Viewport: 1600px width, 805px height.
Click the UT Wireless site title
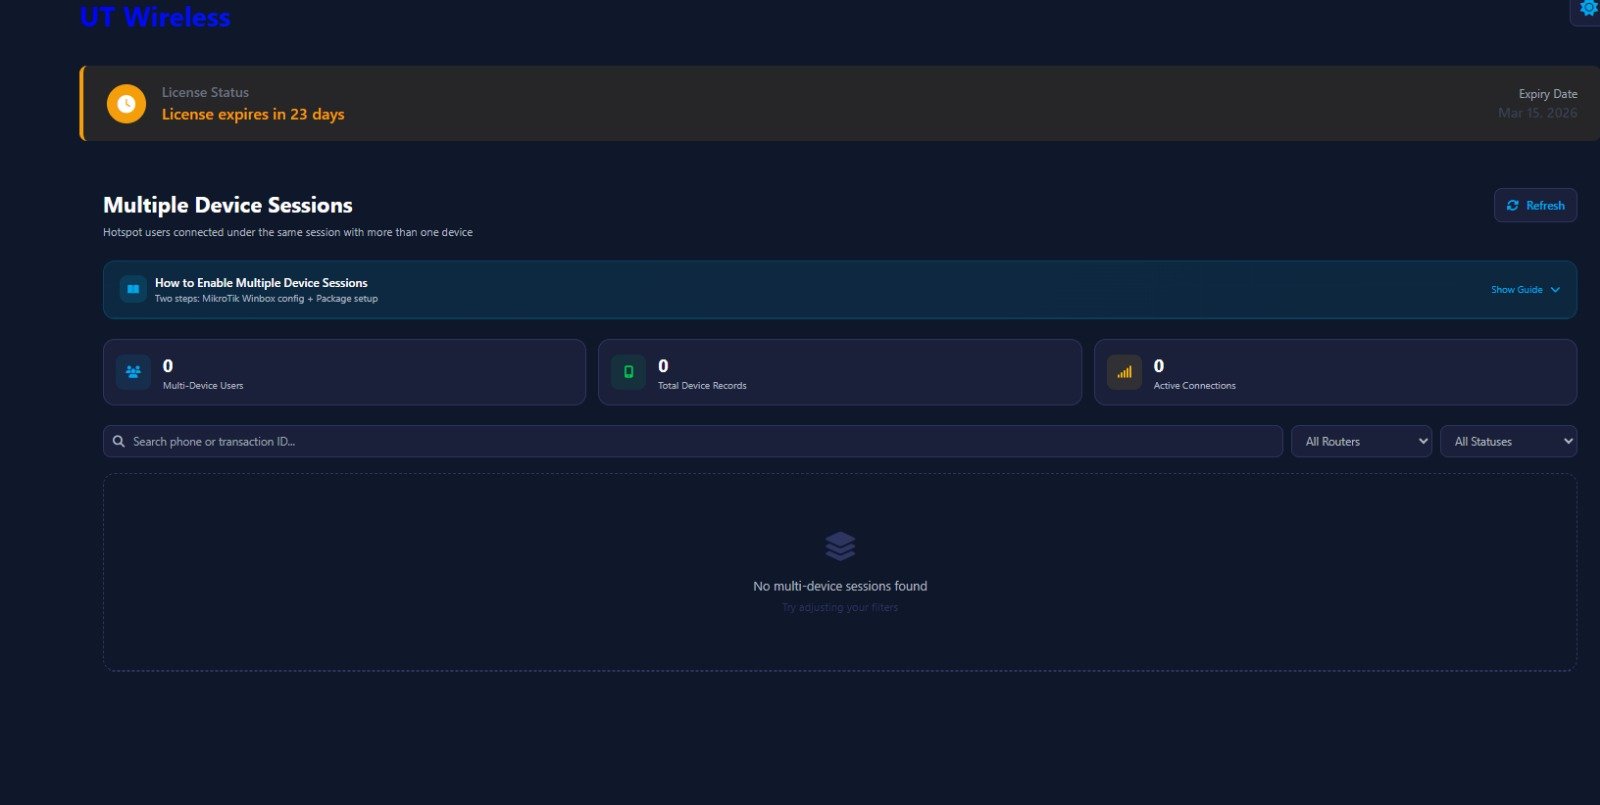point(155,17)
